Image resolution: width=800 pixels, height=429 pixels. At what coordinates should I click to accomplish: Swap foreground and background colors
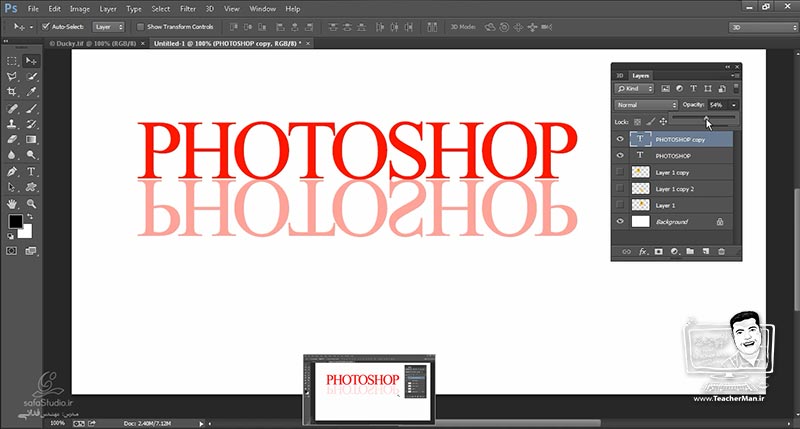pos(30,217)
